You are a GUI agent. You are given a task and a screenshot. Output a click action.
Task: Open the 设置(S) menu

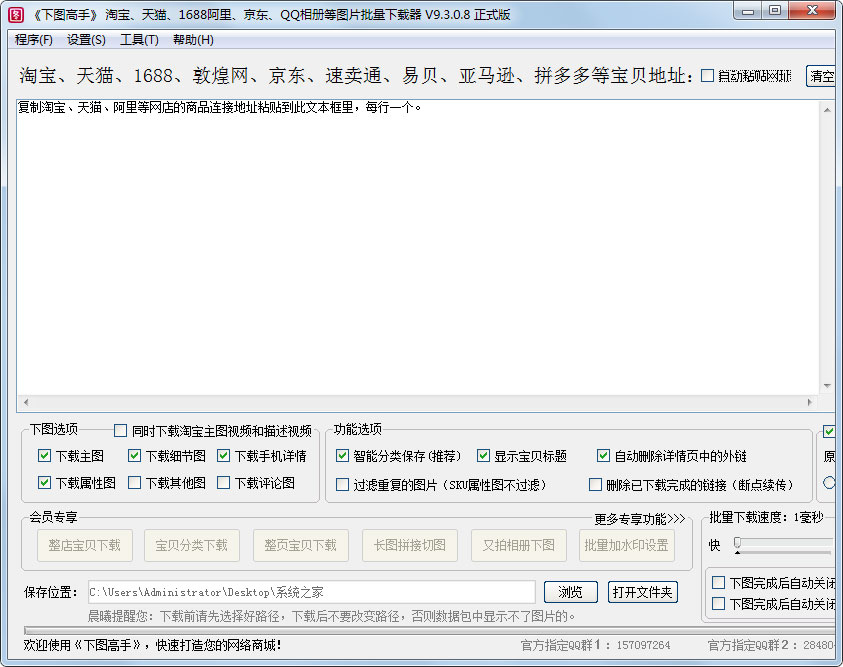coord(86,40)
